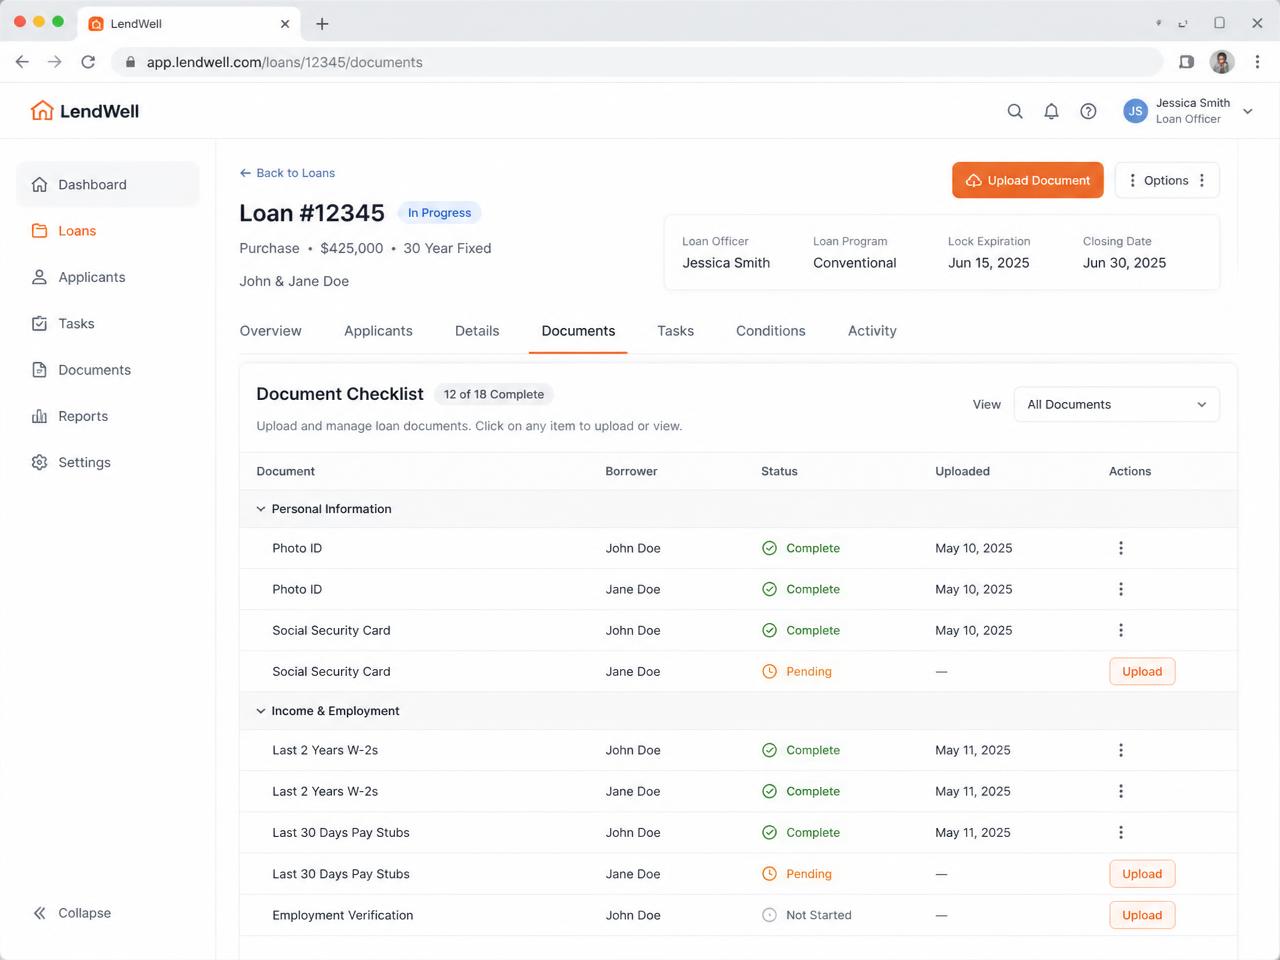Expand user menu chevron next to Jessica Smith
The height and width of the screenshot is (960, 1280).
tap(1247, 111)
